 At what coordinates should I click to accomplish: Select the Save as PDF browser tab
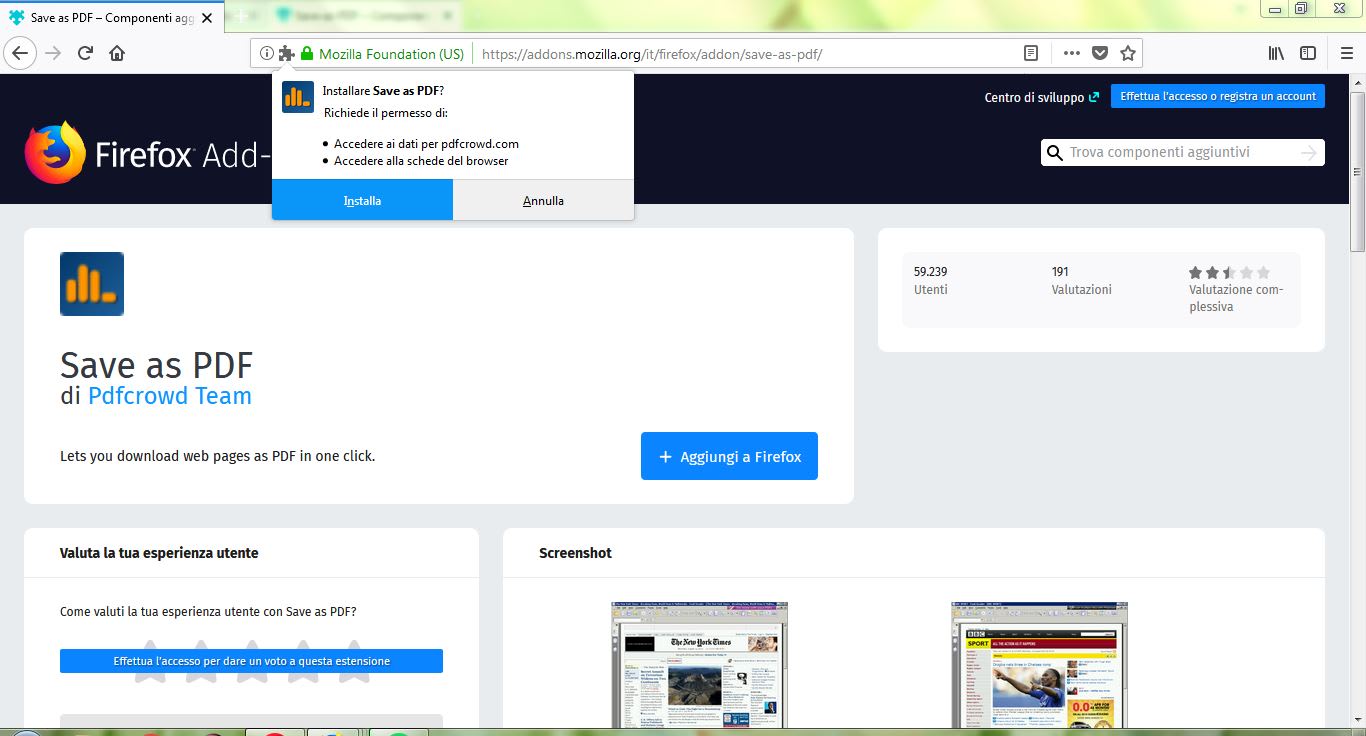111,17
